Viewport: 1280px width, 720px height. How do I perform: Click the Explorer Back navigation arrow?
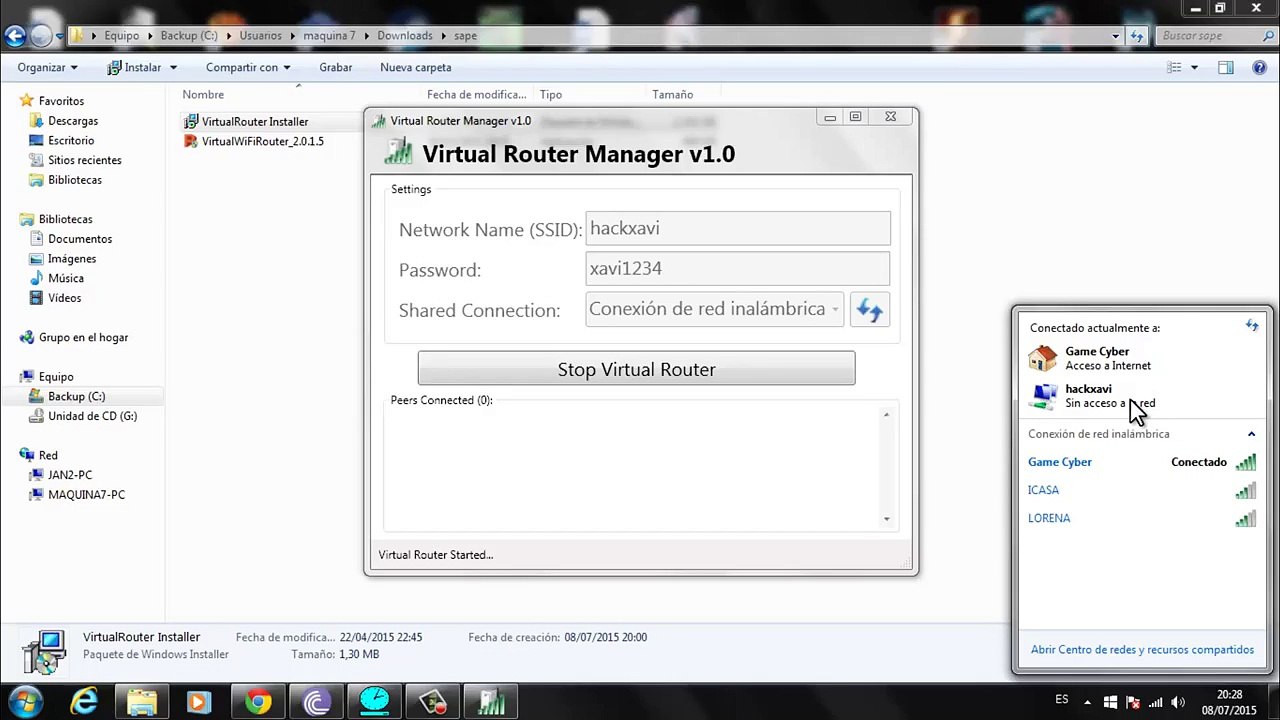tap(14, 36)
